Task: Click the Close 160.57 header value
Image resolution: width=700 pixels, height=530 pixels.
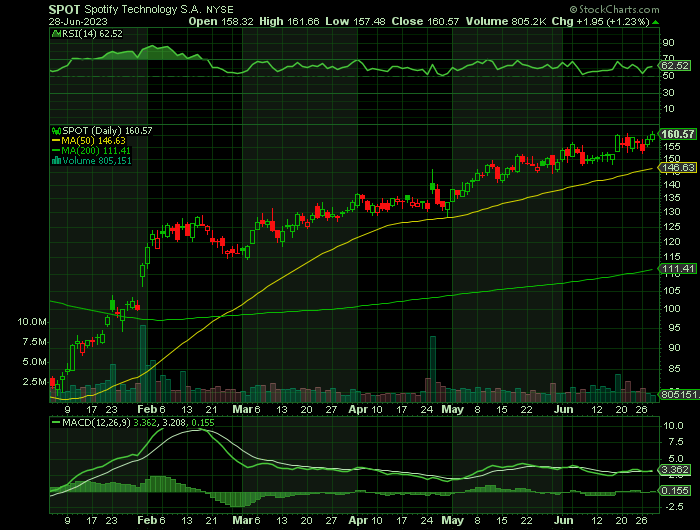Action: click(x=425, y=21)
